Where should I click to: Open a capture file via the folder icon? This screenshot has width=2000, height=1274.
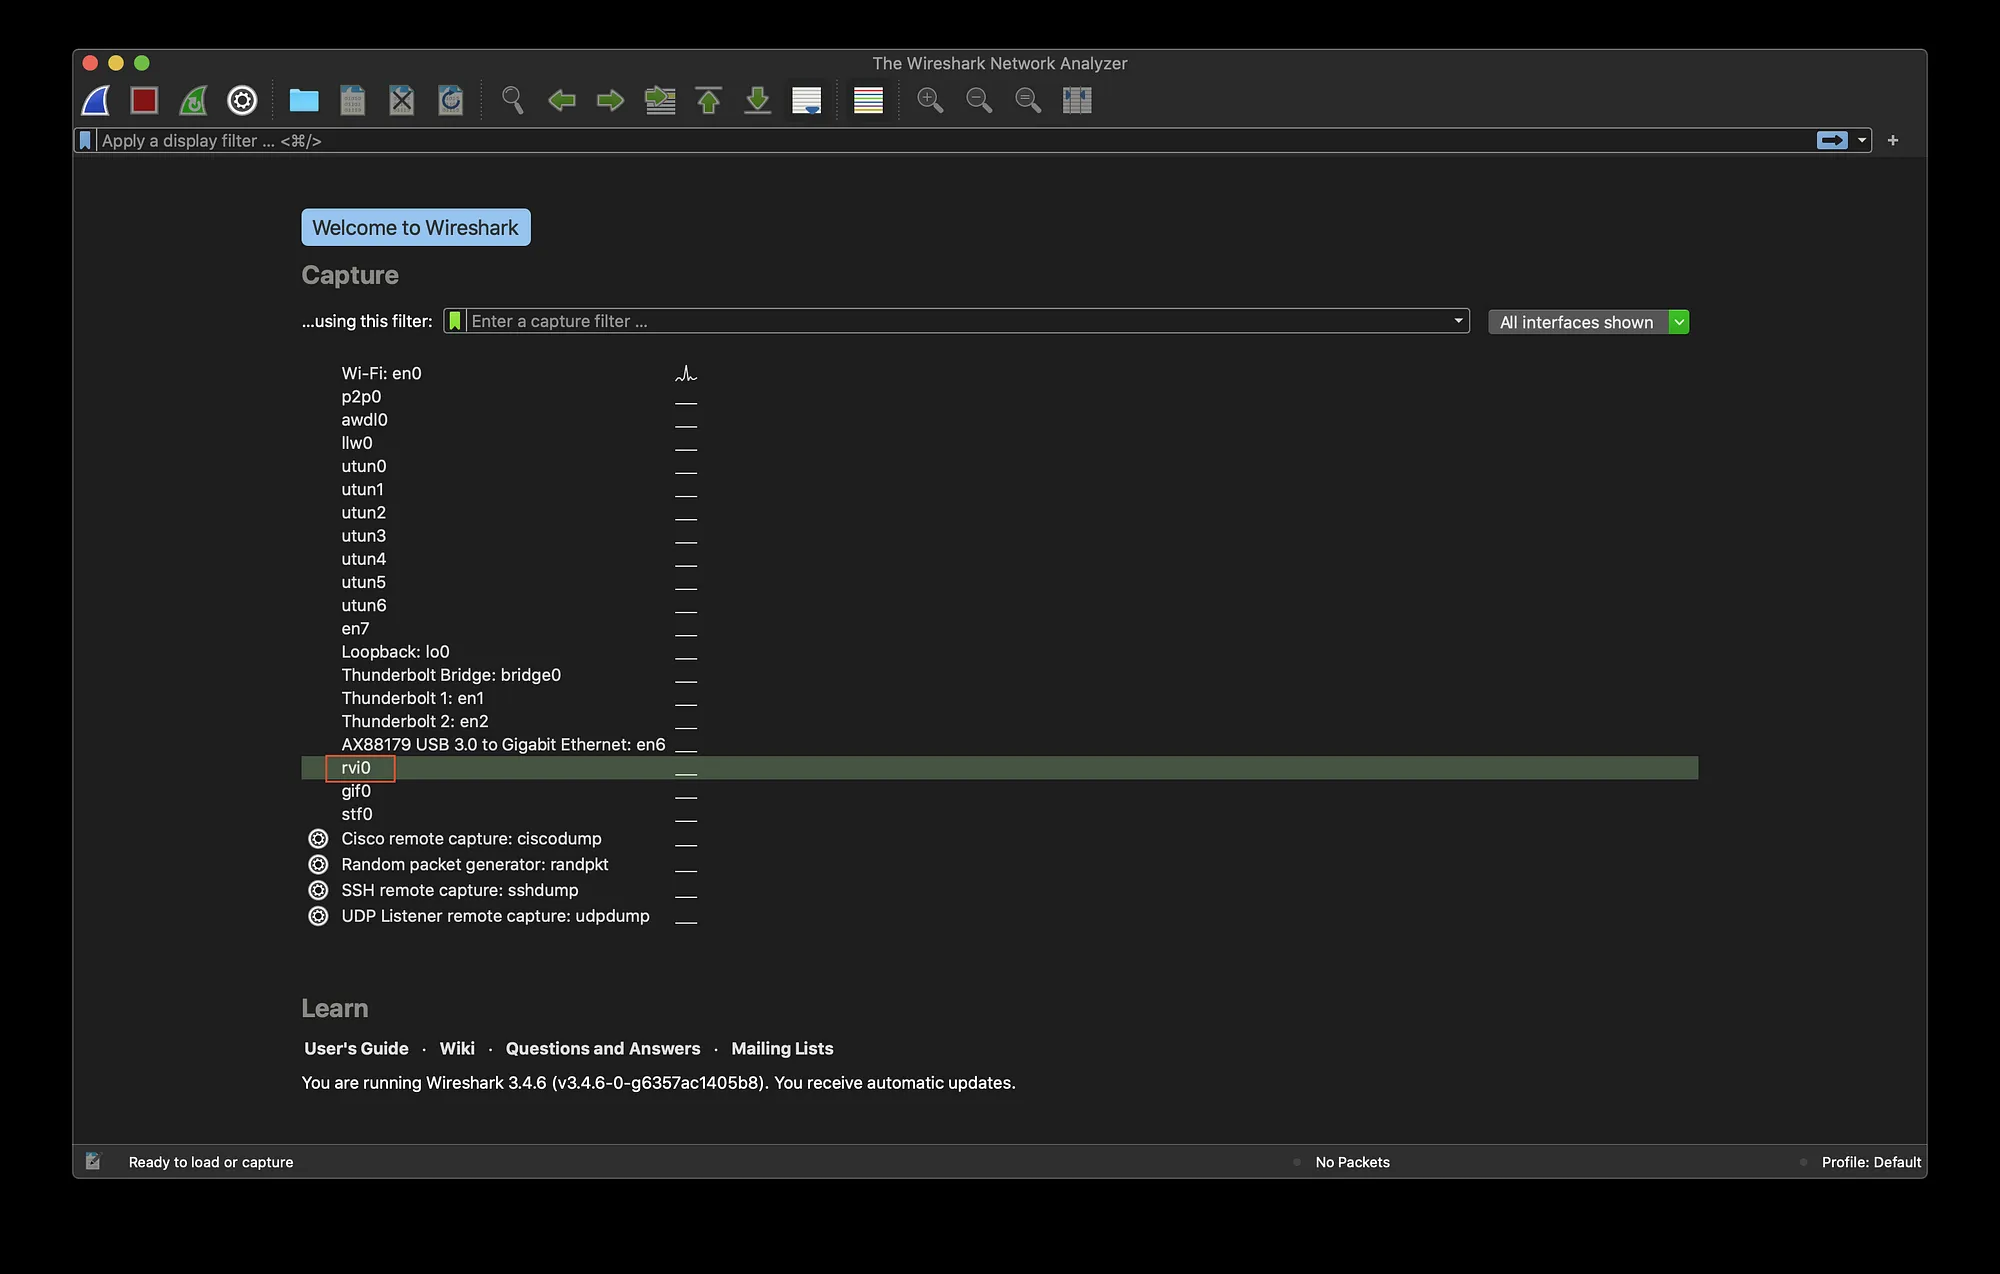[304, 100]
